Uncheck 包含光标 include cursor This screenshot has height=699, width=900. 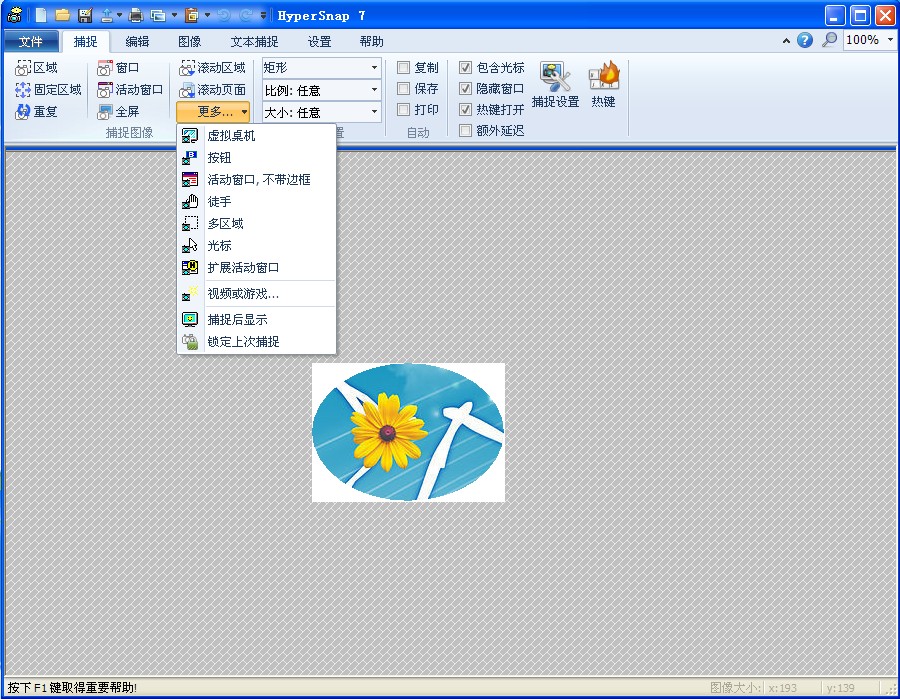[465, 68]
